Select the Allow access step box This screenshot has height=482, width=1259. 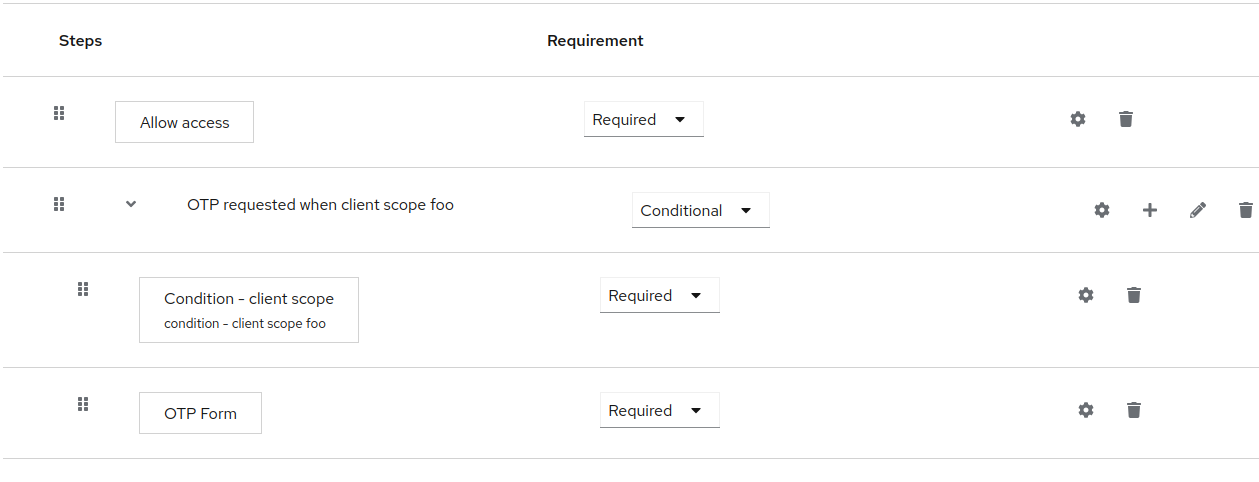coord(184,122)
